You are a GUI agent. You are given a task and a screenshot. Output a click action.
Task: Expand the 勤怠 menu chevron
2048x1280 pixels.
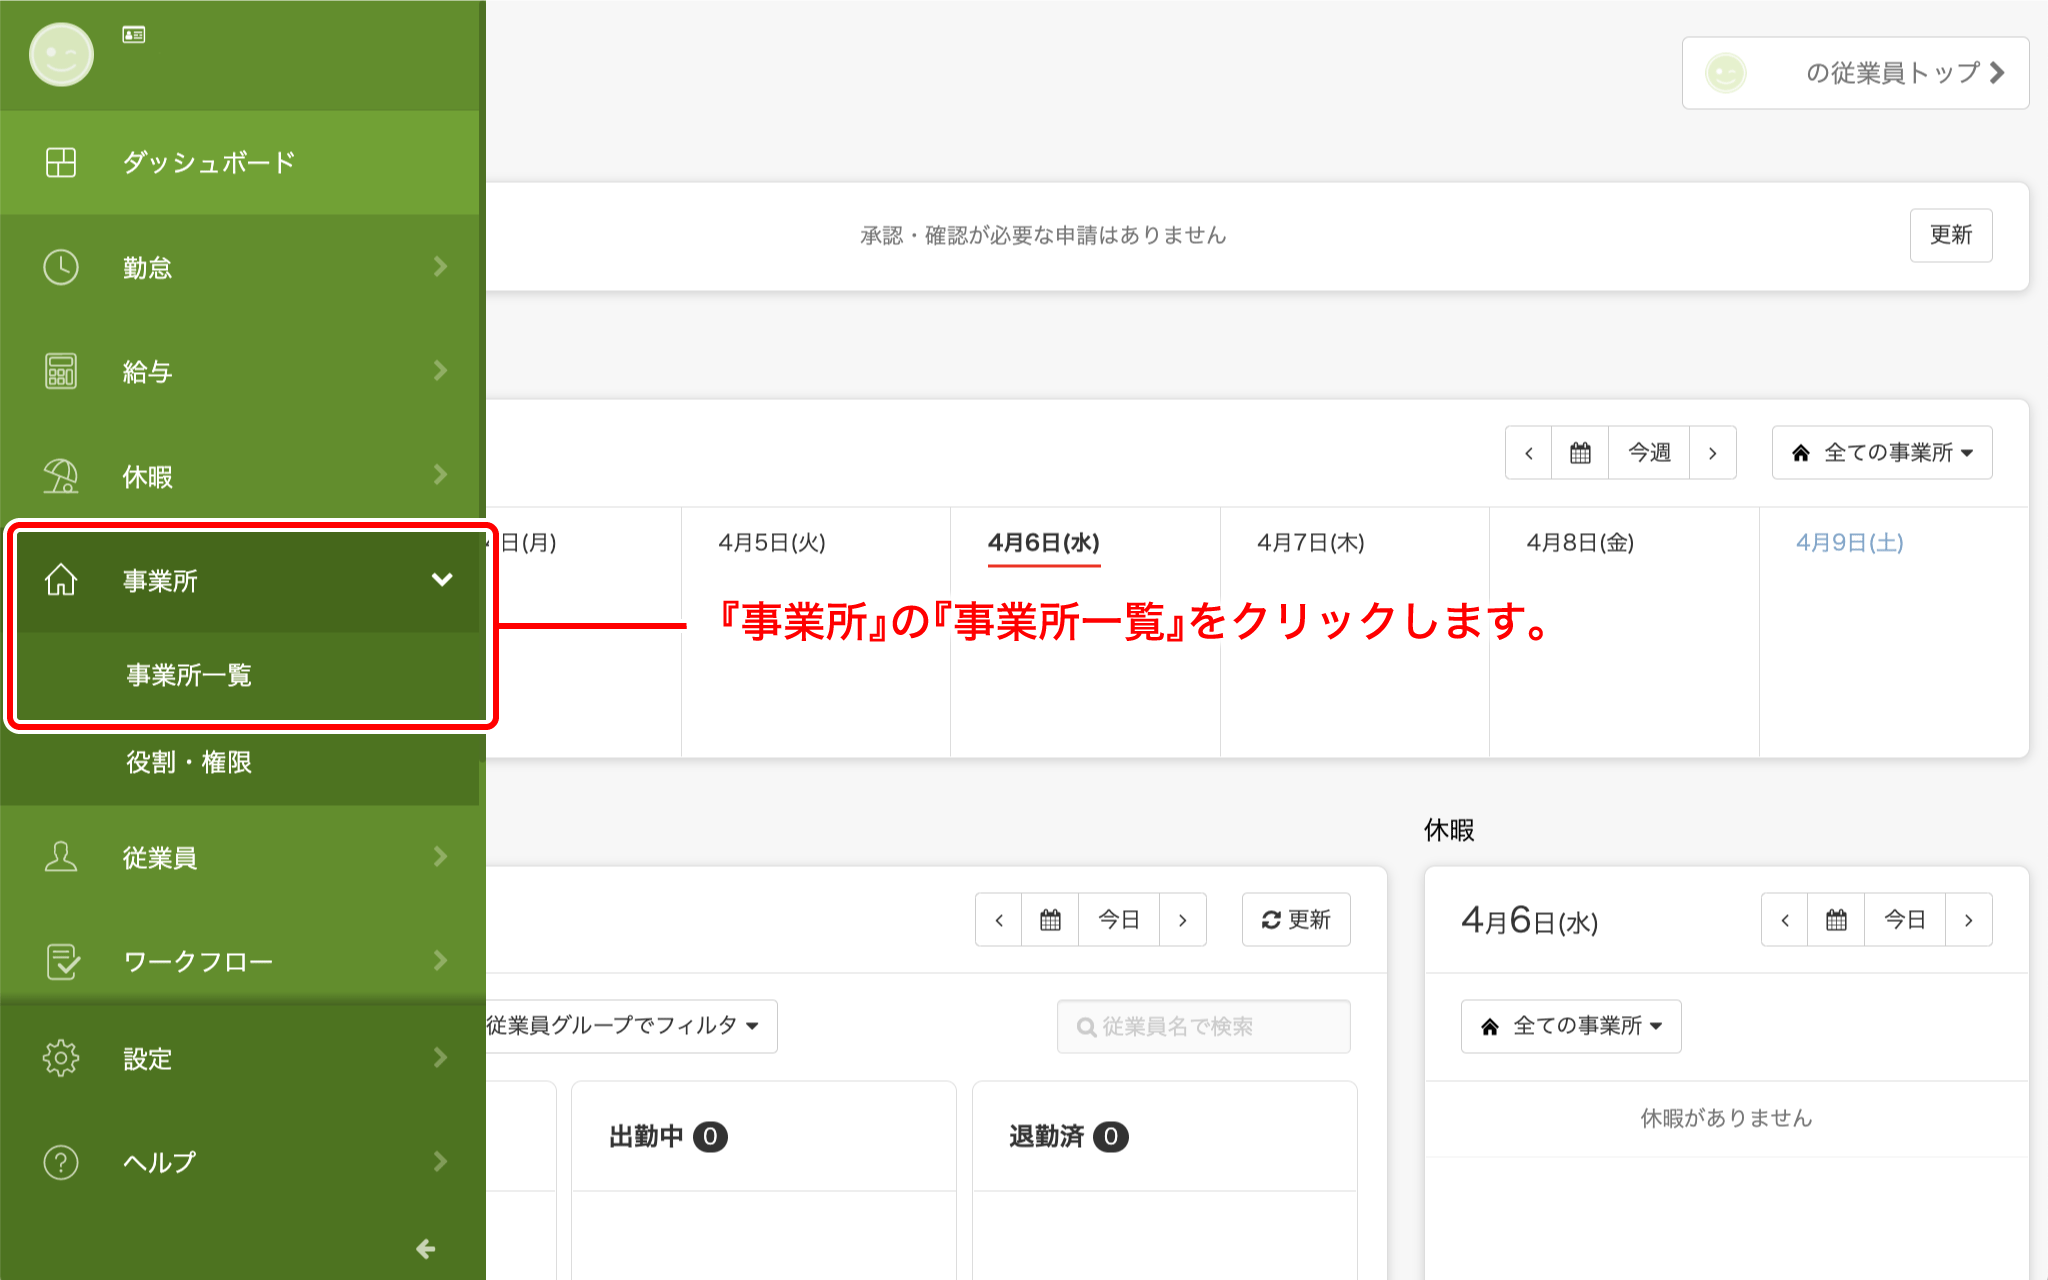pyautogui.click(x=441, y=267)
